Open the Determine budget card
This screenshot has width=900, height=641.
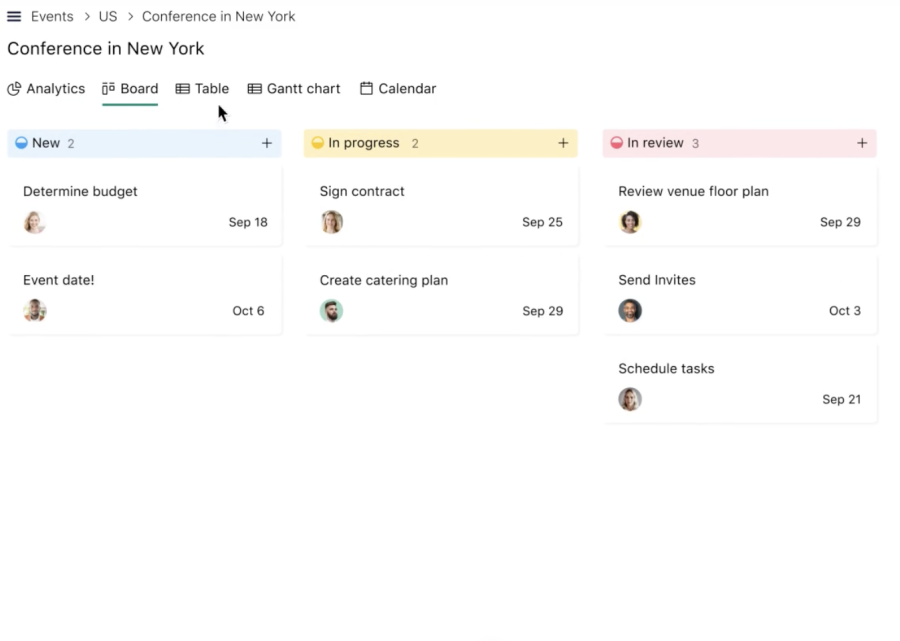pyautogui.click(x=145, y=207)
